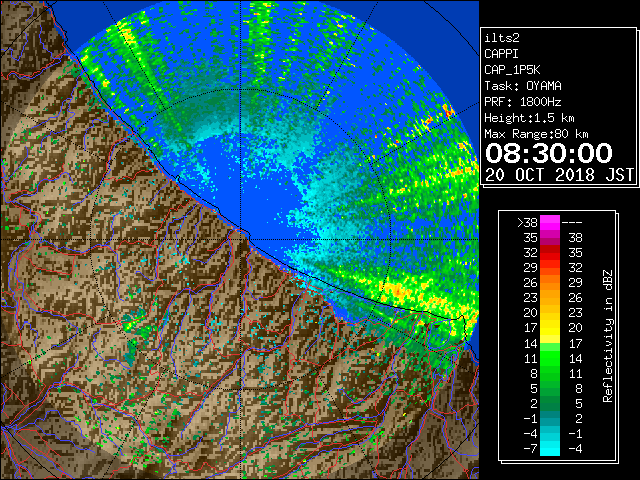This screenshot has width=640, height=480.
Task: Click the radar center where crosshair lines meet
Action: pyautogui.click(x=240, y=239)
